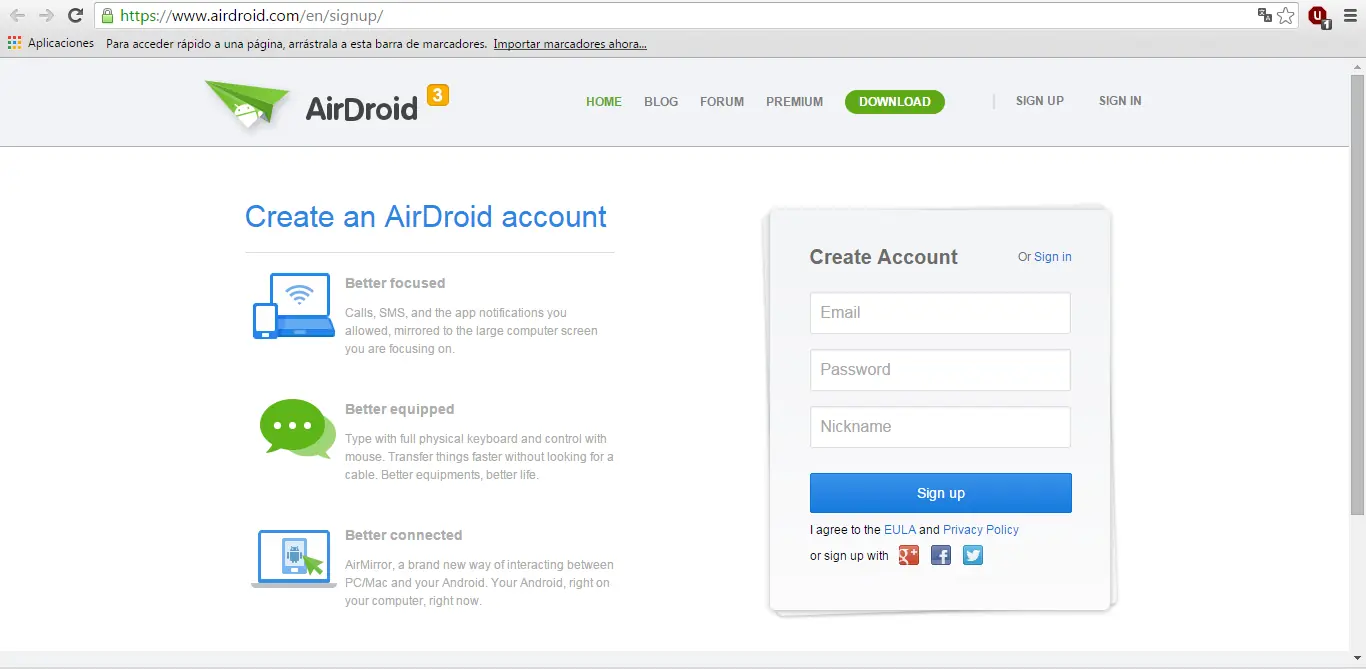The width and height of the screenshot is (1366, 669).
Task: Reload the page with refresh icon
Action: pos(75,16)
